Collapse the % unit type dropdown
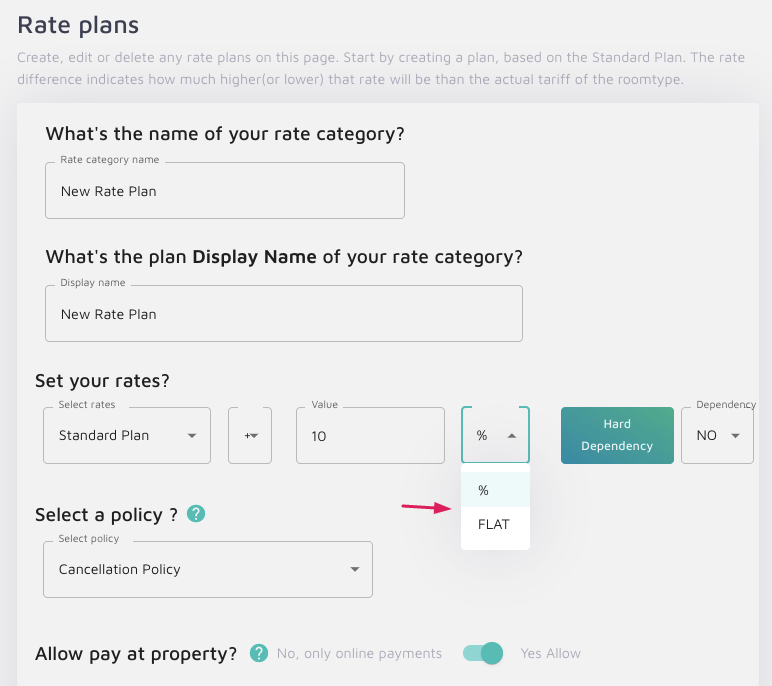 tap(495, 436)
